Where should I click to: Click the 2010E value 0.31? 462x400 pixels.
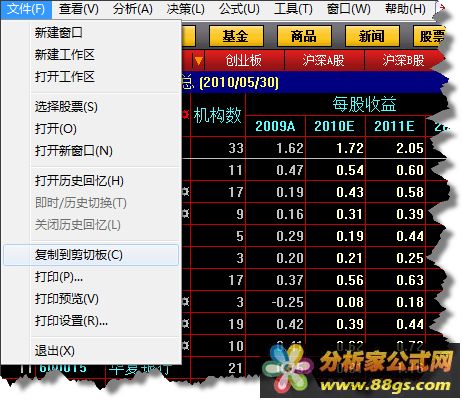click(350, 214)
